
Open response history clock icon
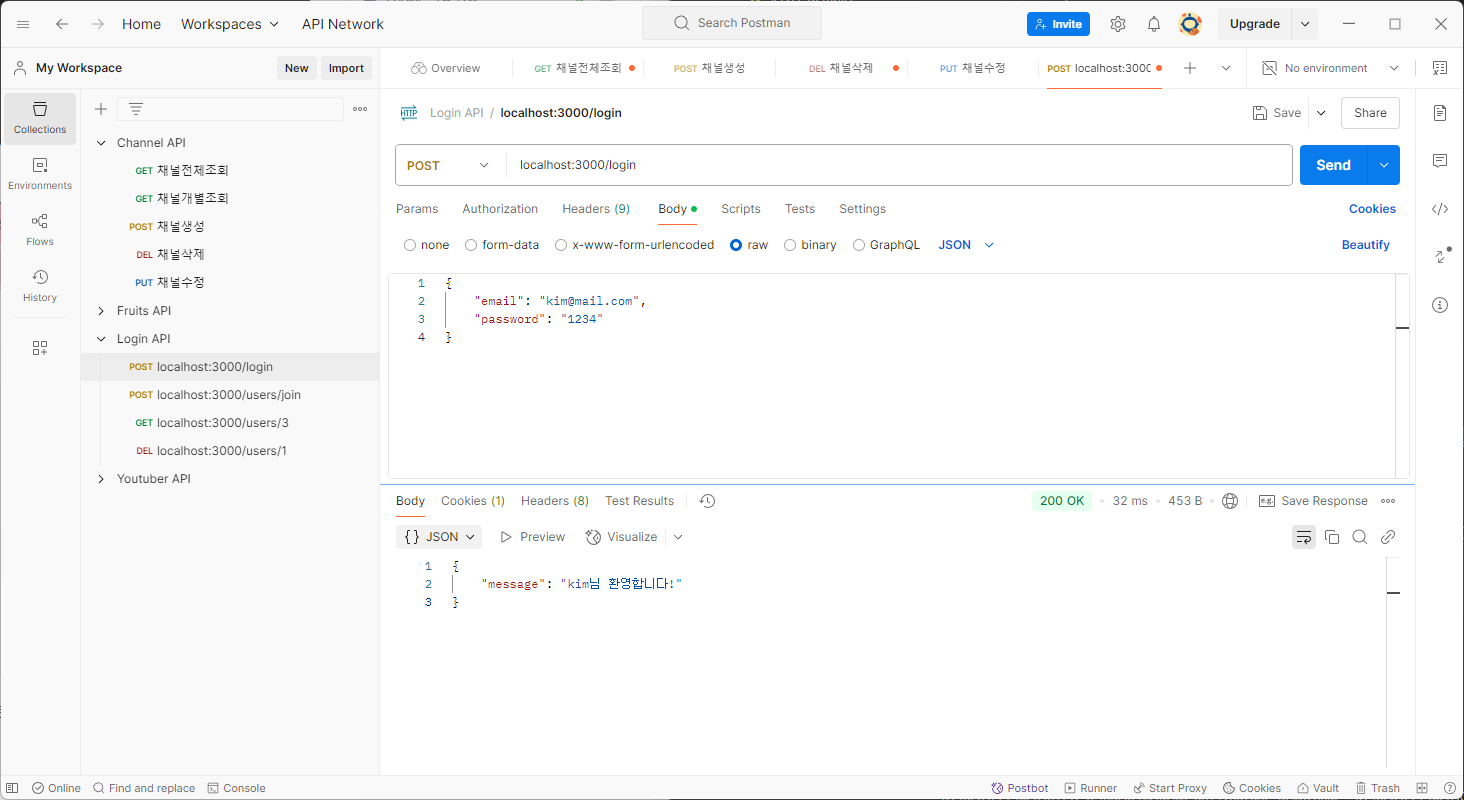coord(708,501)
